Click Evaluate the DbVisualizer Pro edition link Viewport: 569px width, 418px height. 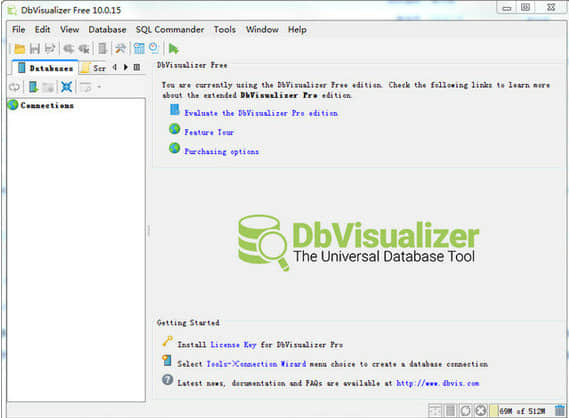coord(261,113)
